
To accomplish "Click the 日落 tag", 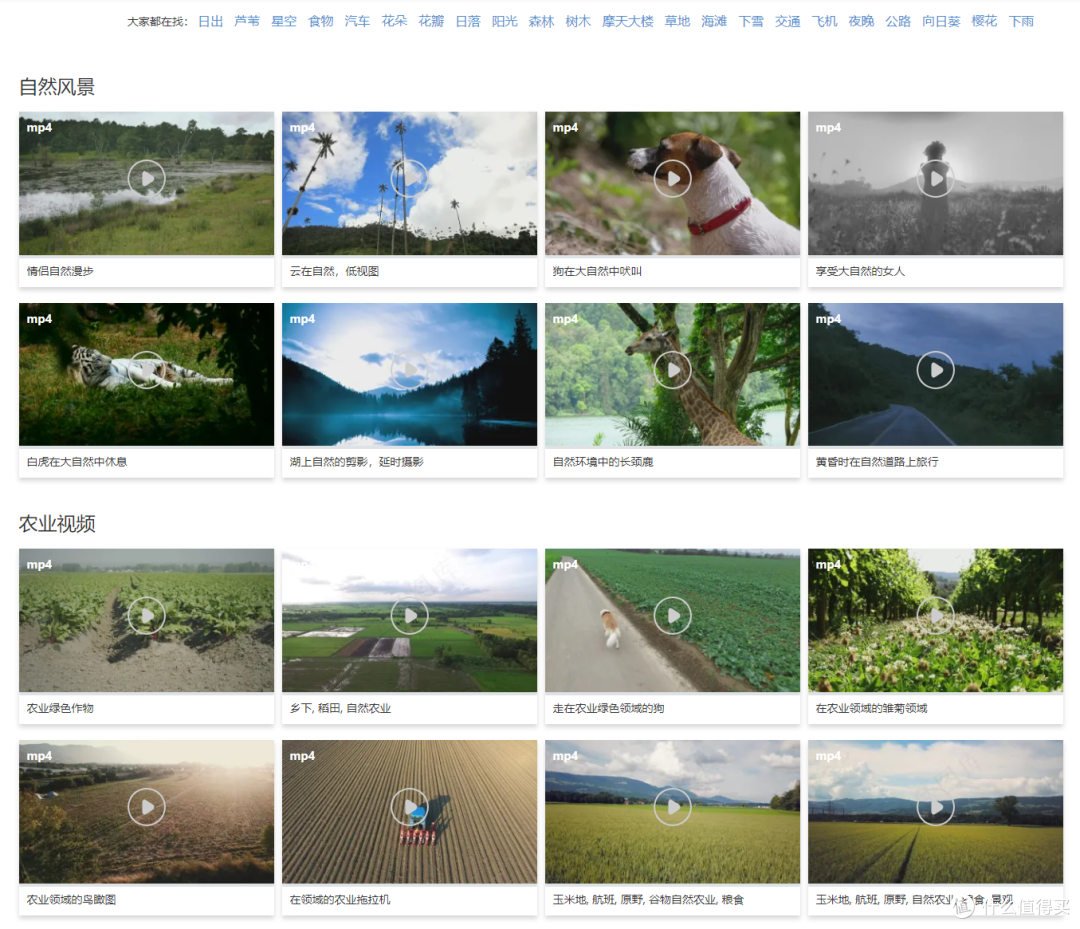I will pyautogui.click(x=468, y=21).
